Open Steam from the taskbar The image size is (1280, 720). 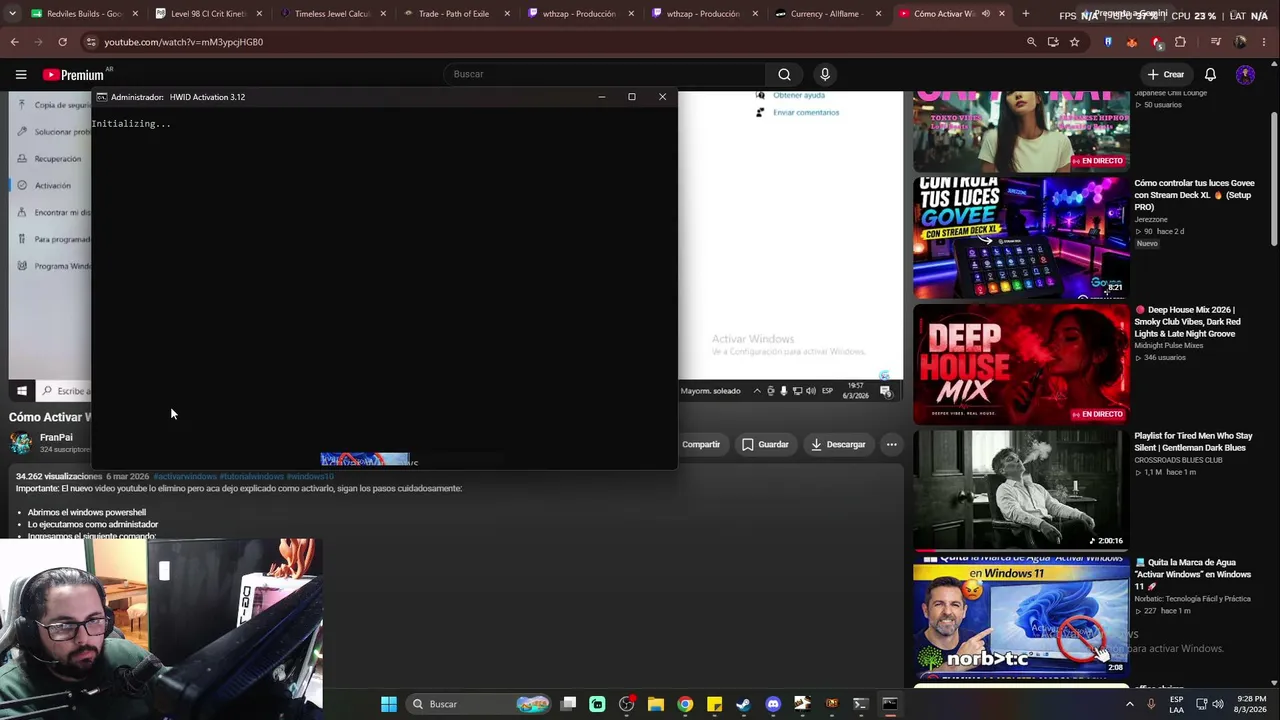tap(743, 704)
